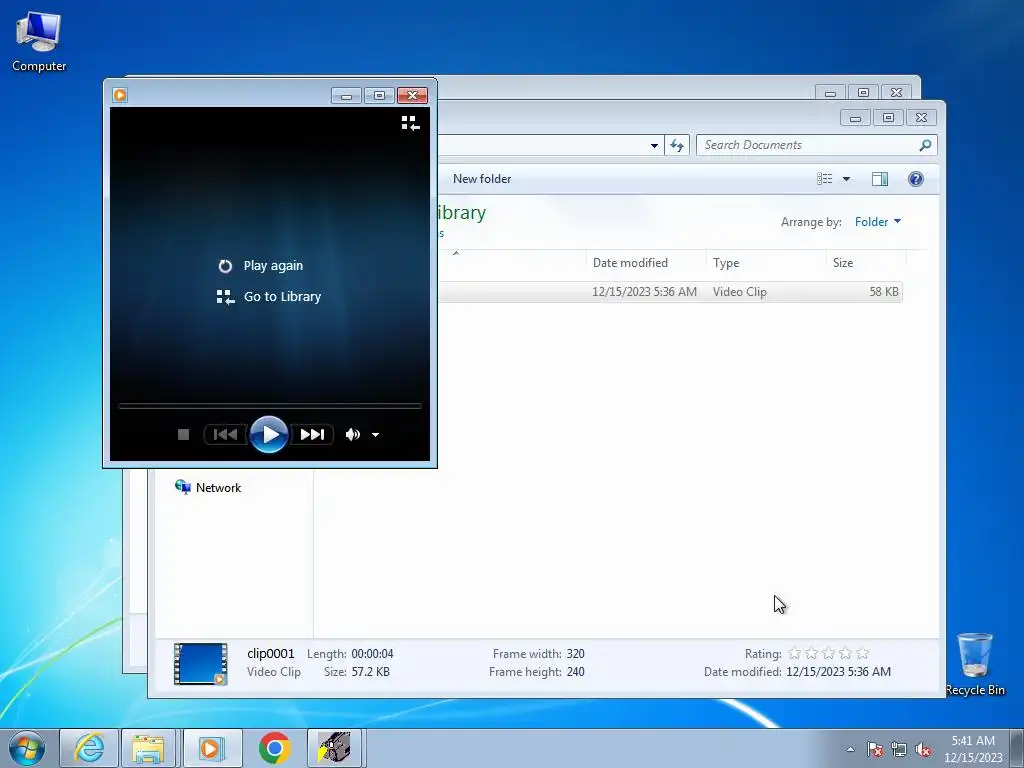1024x768 pixels.
Task: Change view with the view icon
Action: [825, 179]
